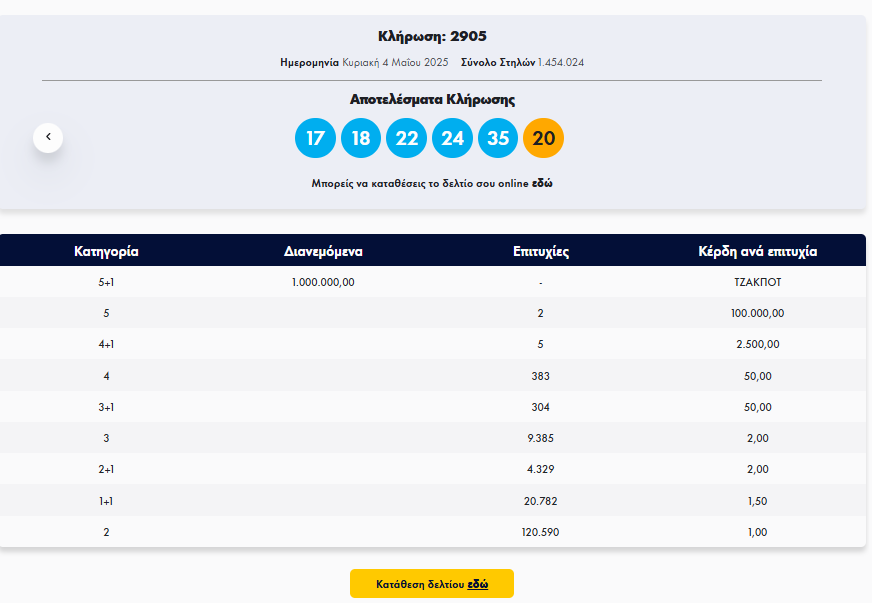Click the 'Κλήρωση: 2905' draw title
Screen dimensions: 872x603
pos(432,36)
